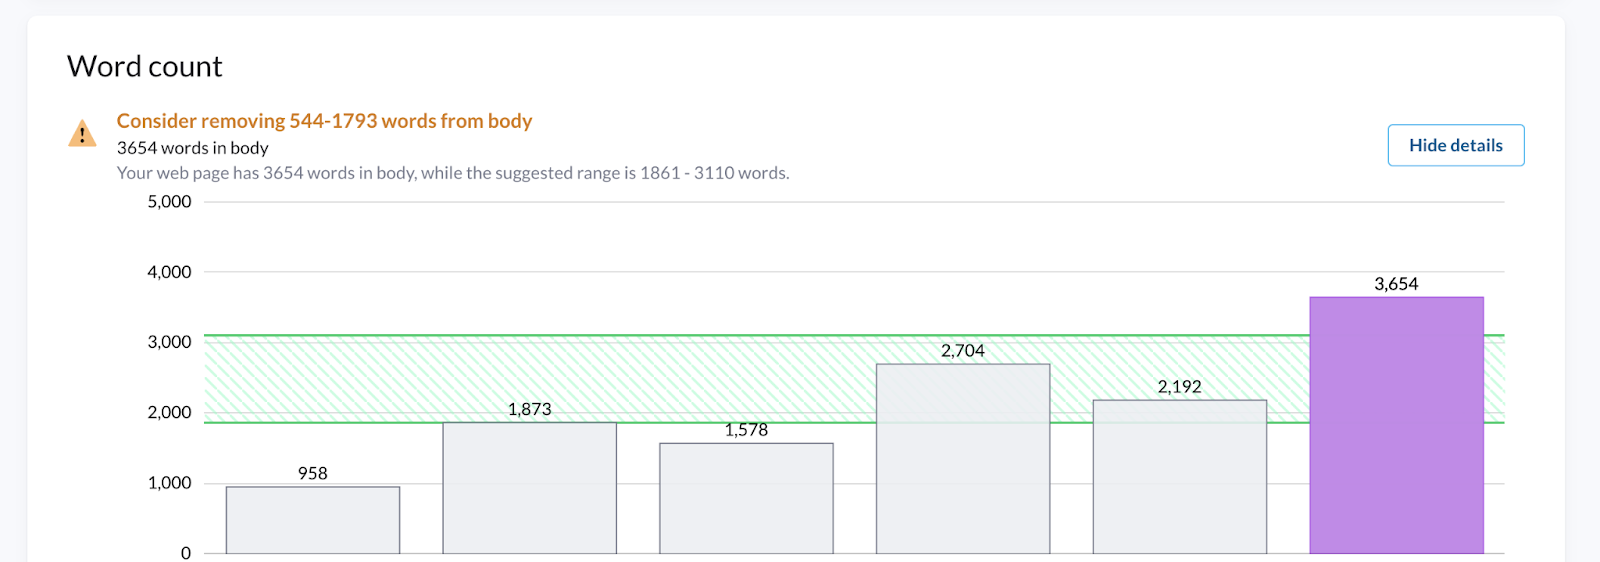This screenshot has width=1600, height=562.
Task: Select the bar labeled 2,704
Action: (x=963, y=459)
